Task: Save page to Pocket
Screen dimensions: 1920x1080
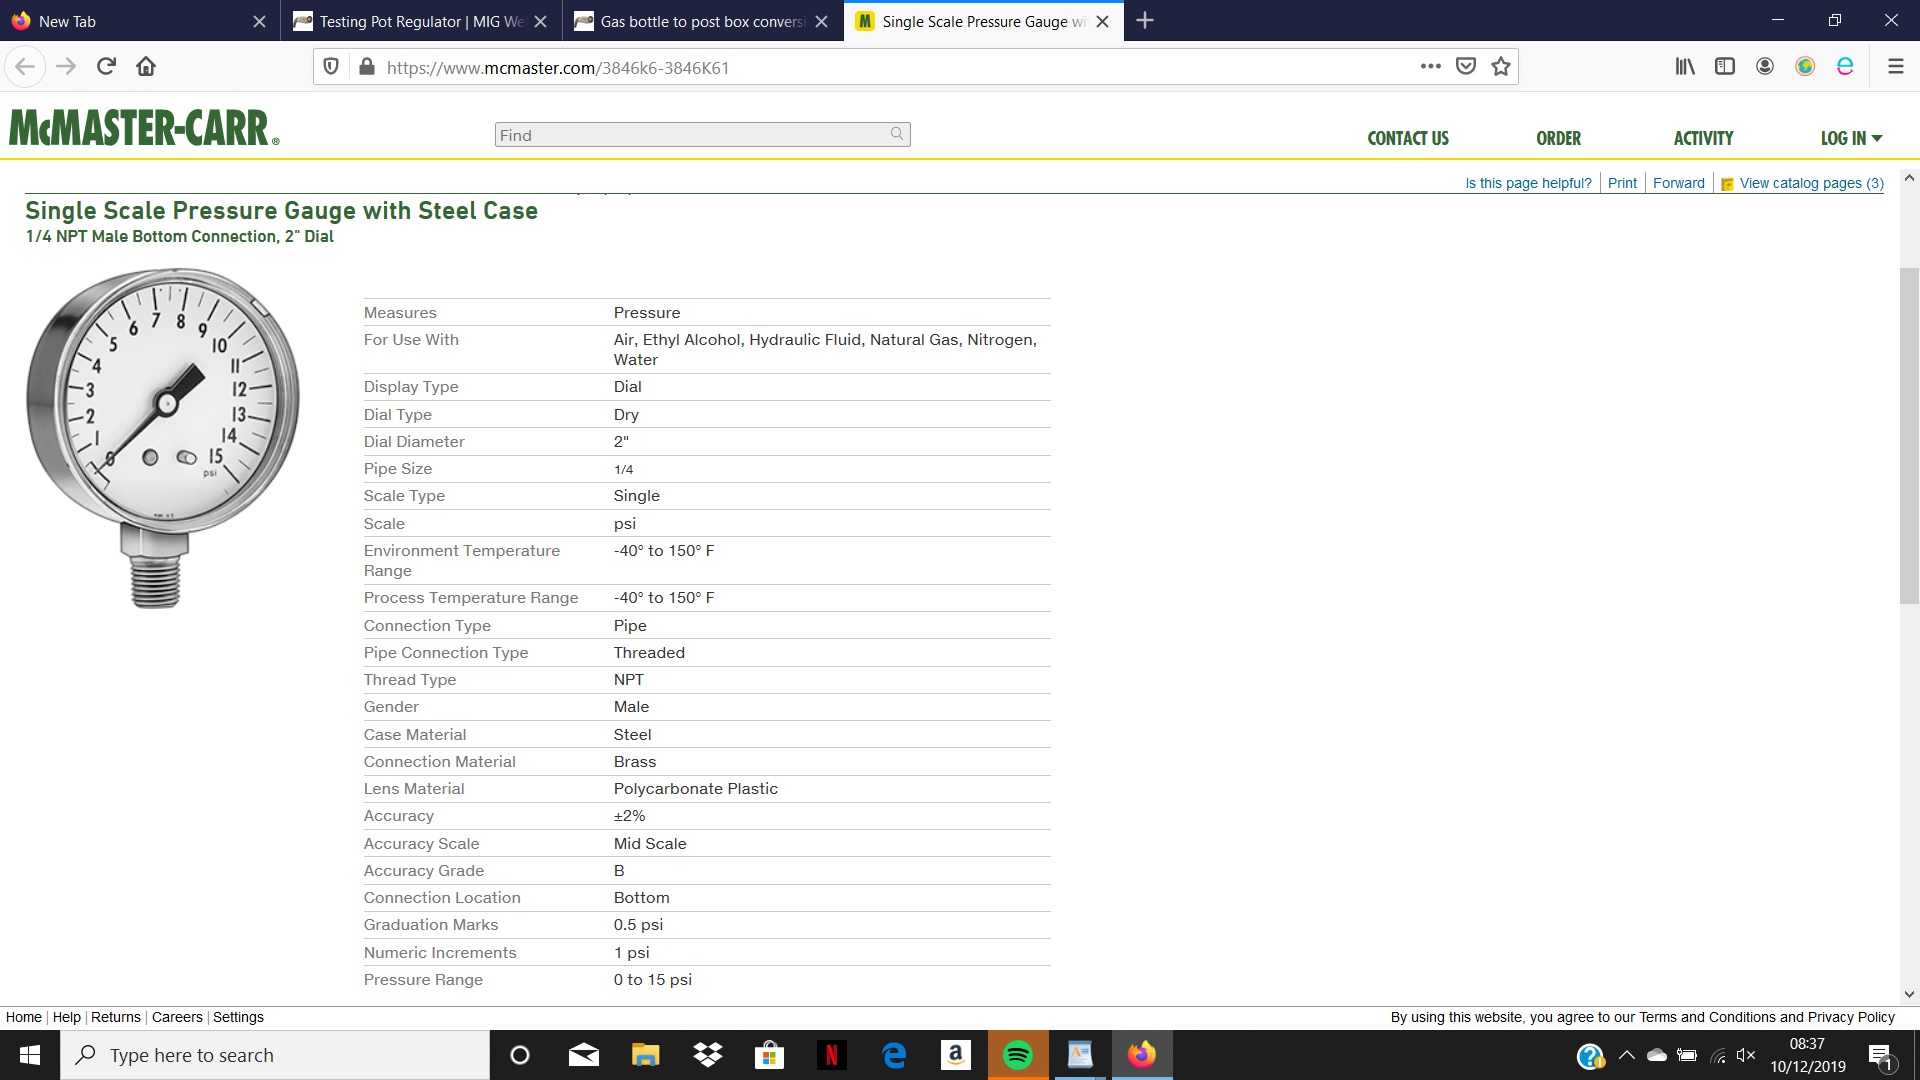Action: click(x=1466, y=67)
